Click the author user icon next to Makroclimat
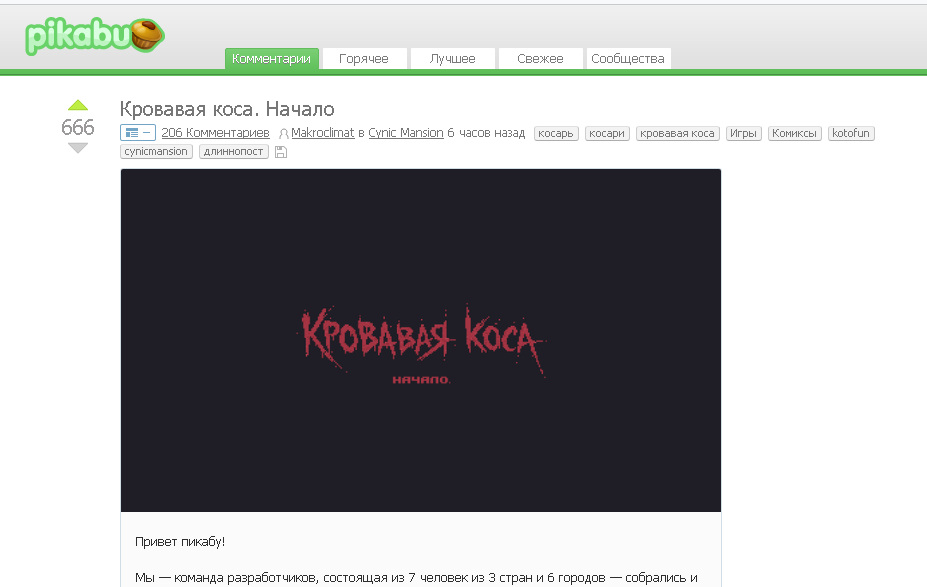 coord(284,133)
